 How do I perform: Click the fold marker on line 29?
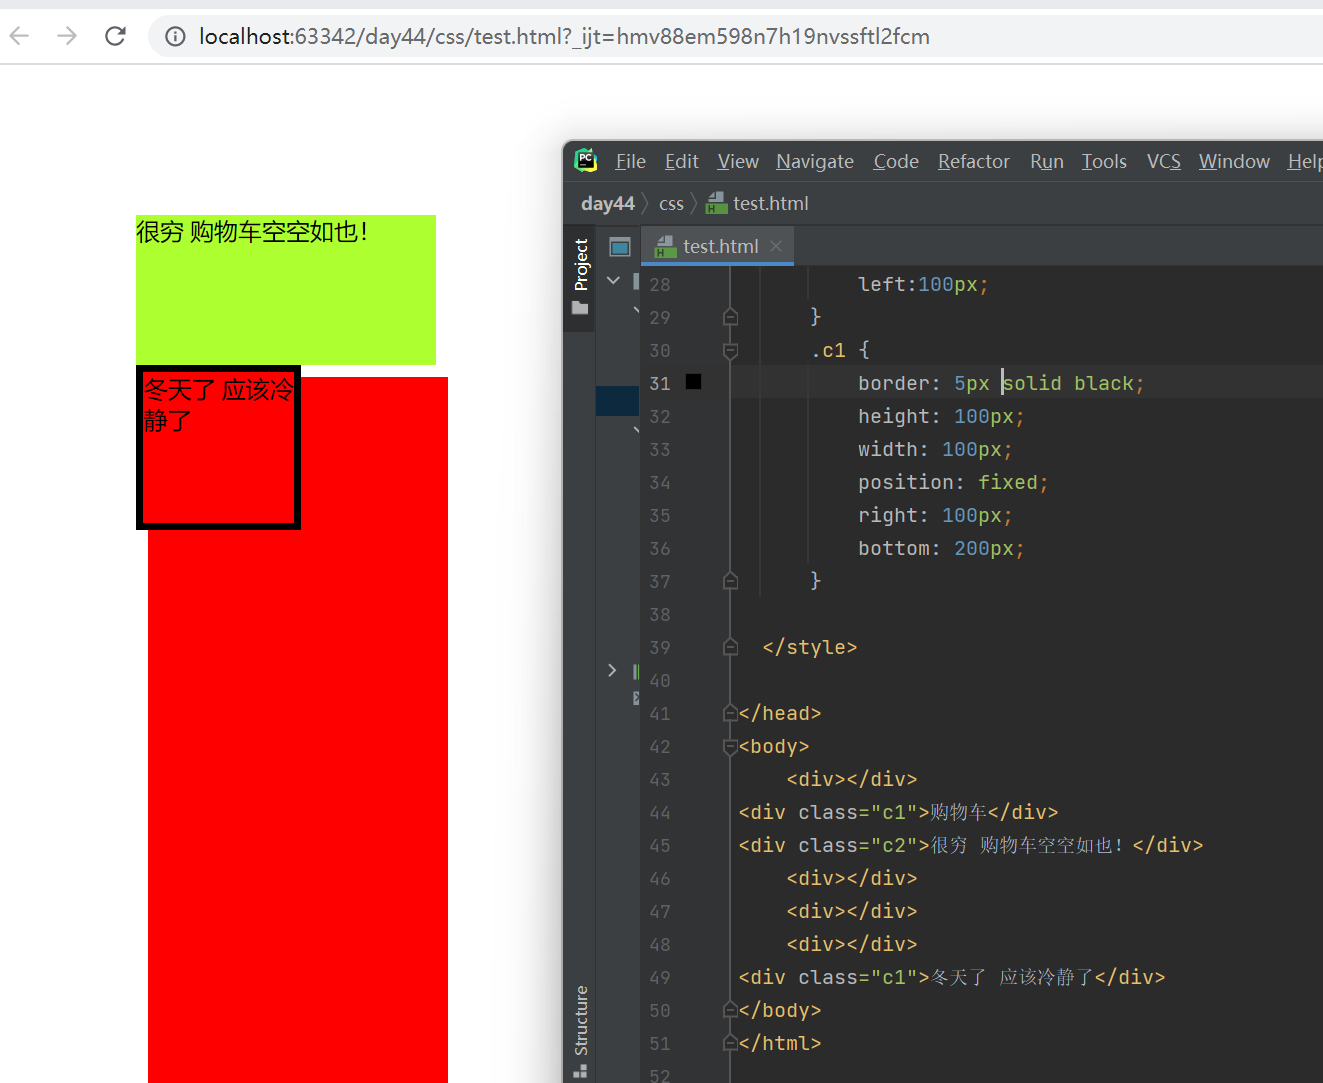pyautogui.click(x=730, y=317)
